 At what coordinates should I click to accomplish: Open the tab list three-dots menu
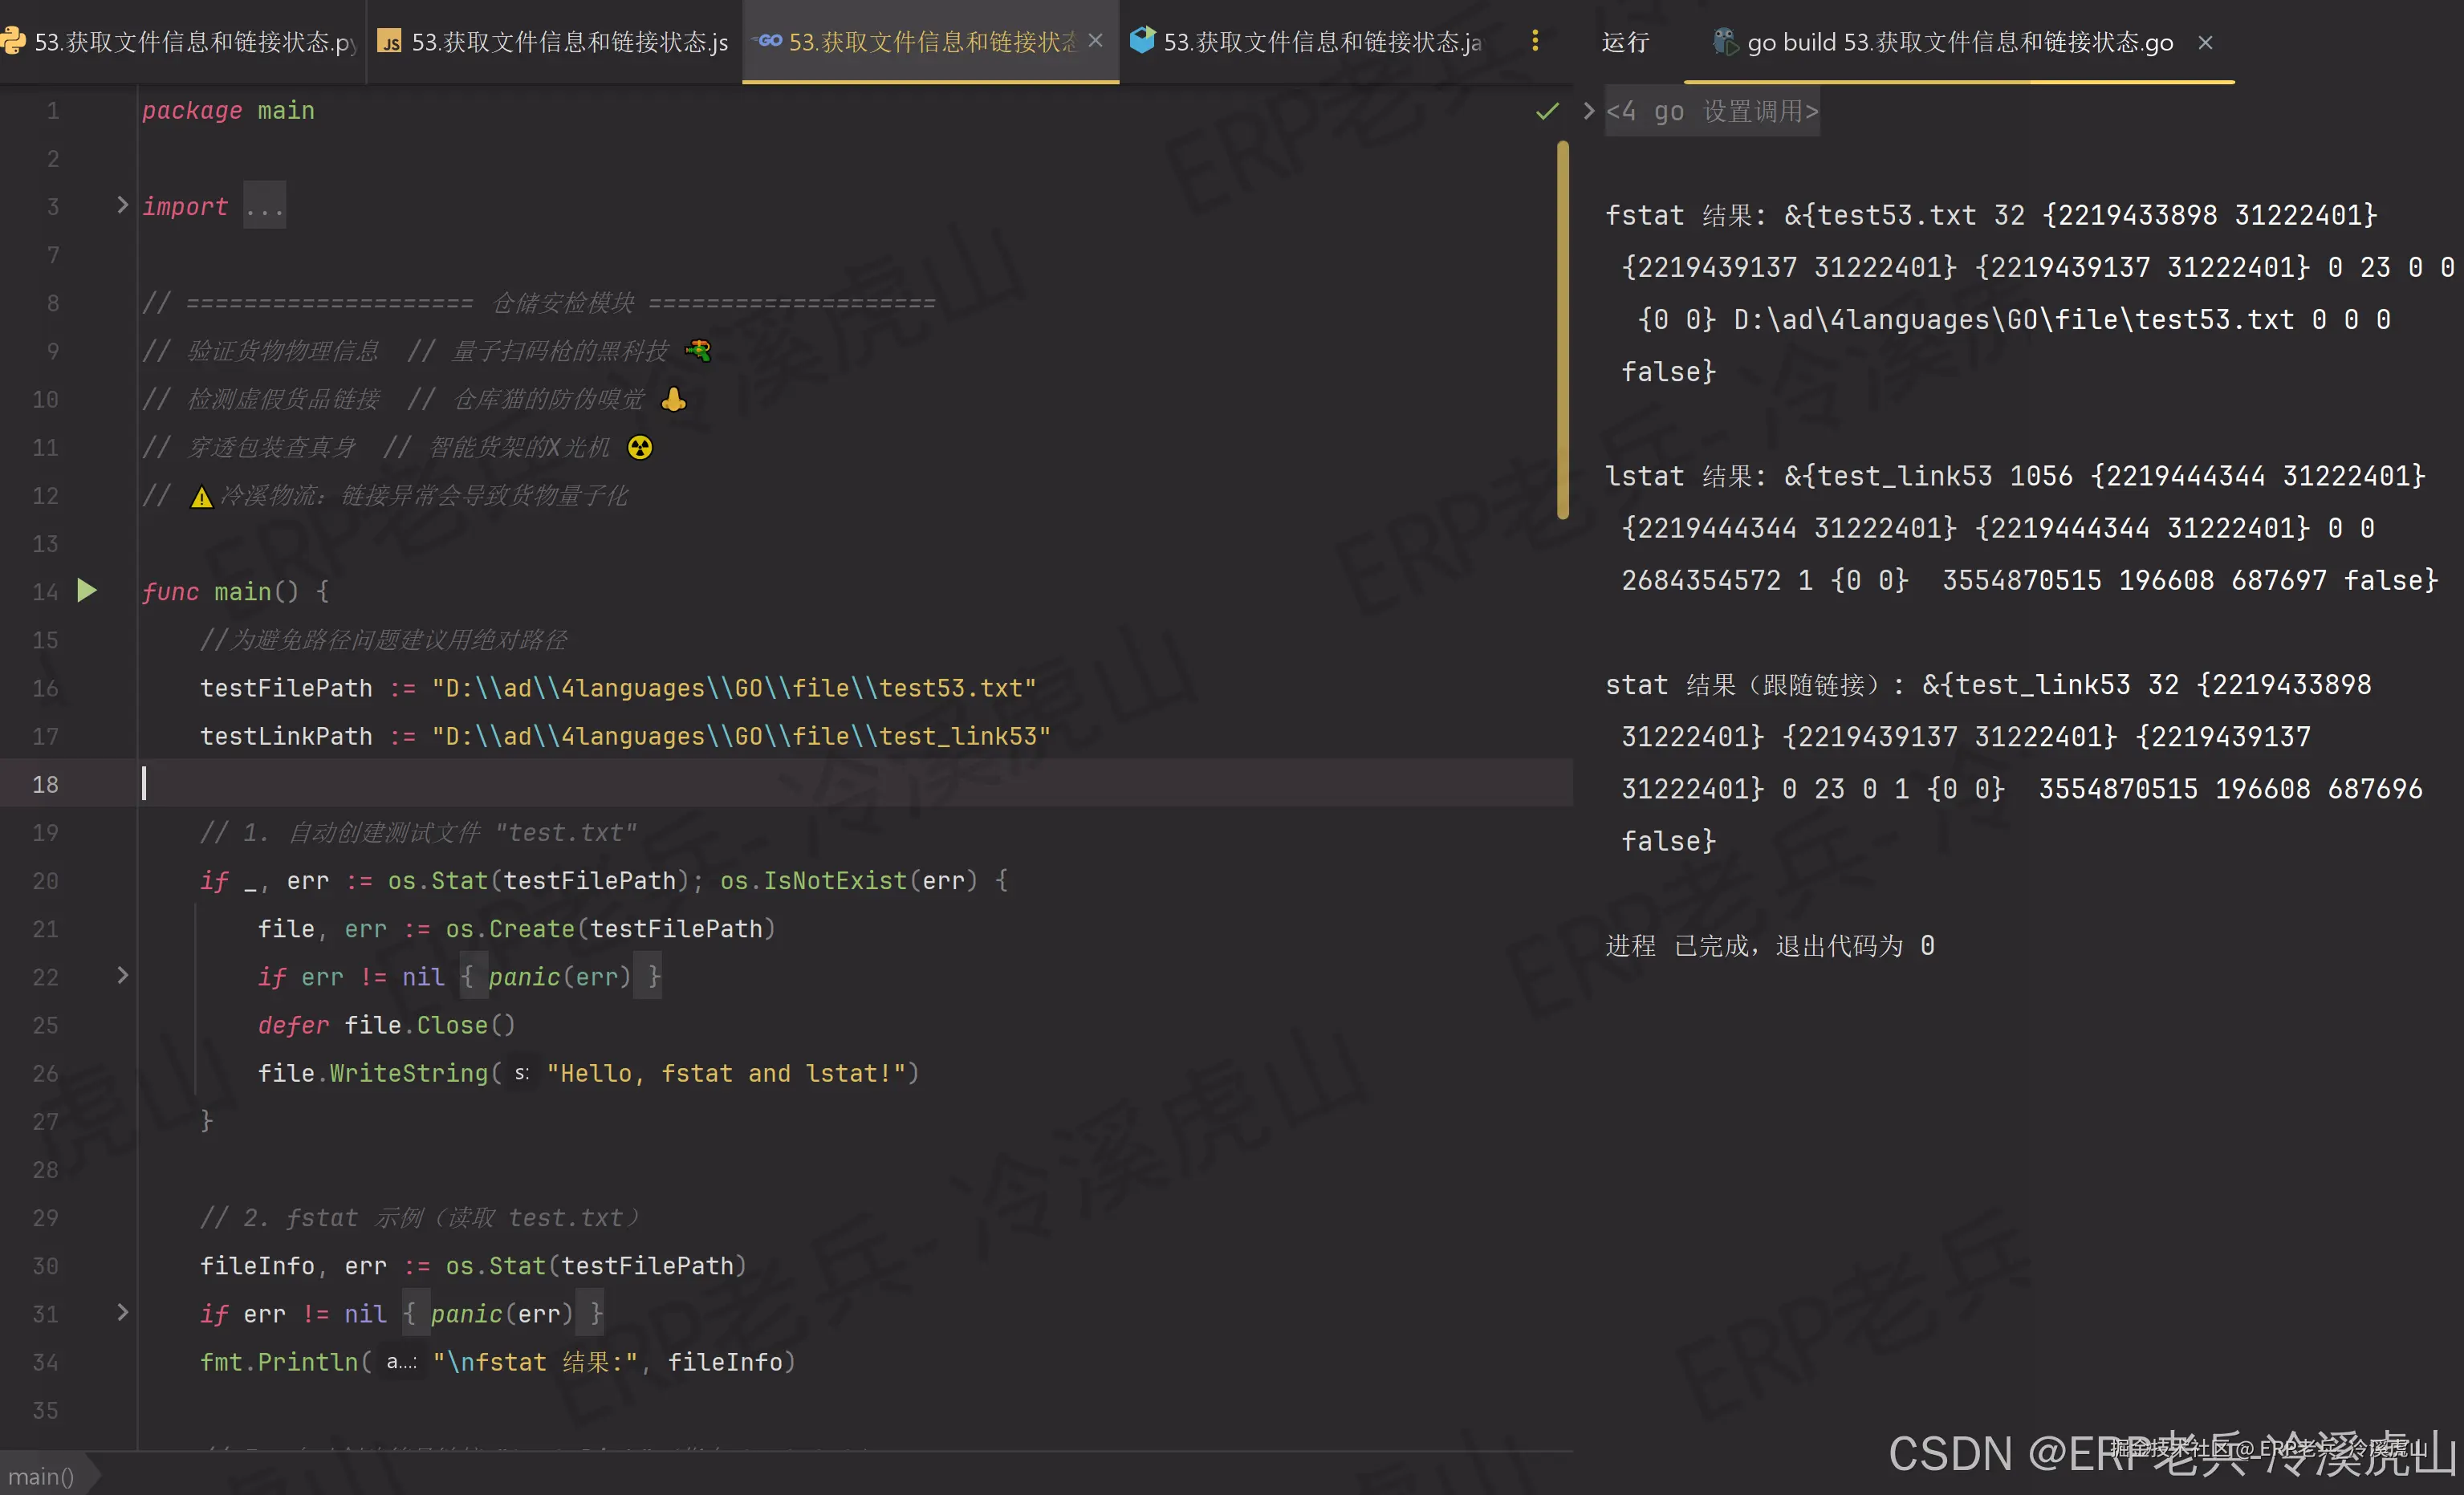tap(1535, 41)
